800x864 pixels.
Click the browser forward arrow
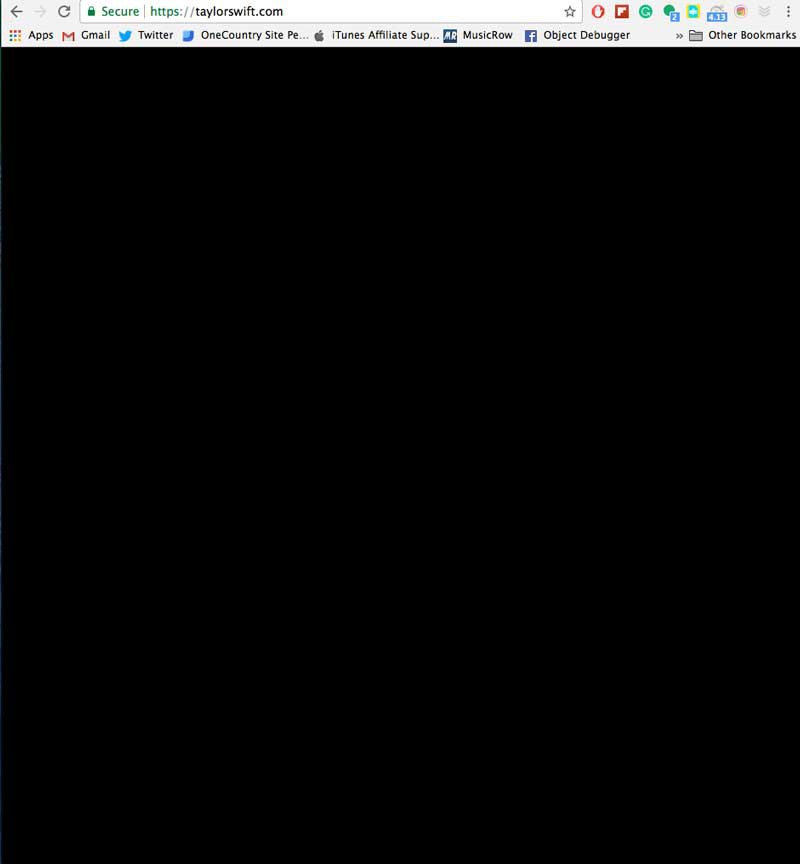(x=41, y=12)
